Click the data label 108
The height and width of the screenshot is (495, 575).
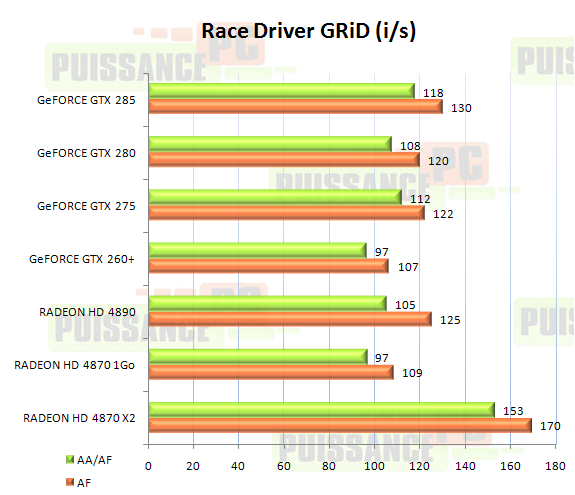[410, 146]
